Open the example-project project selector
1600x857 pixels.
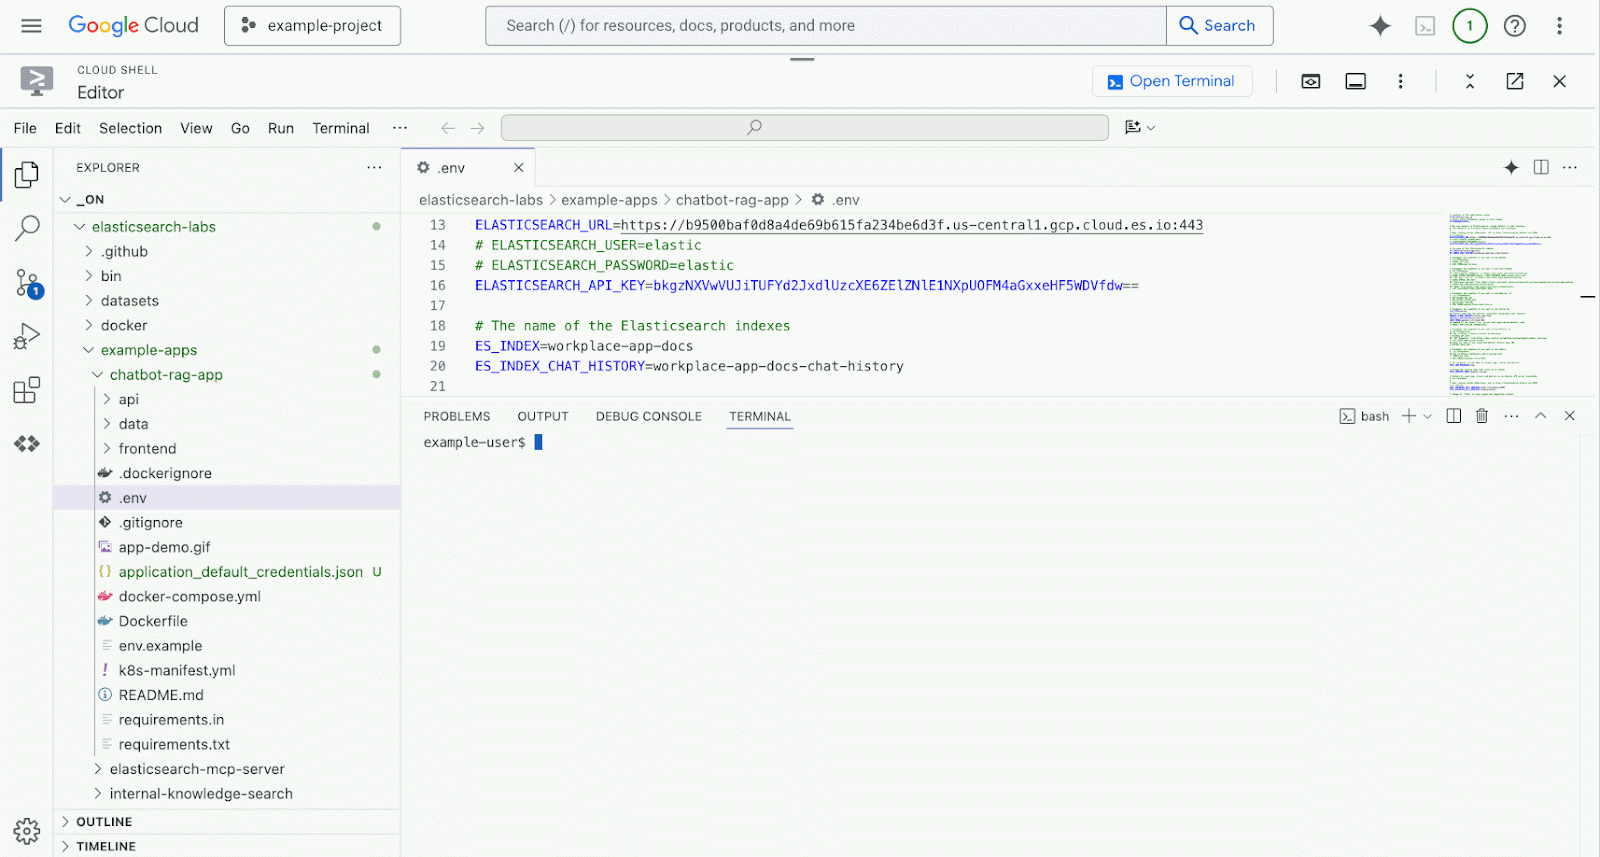point(312,26)
